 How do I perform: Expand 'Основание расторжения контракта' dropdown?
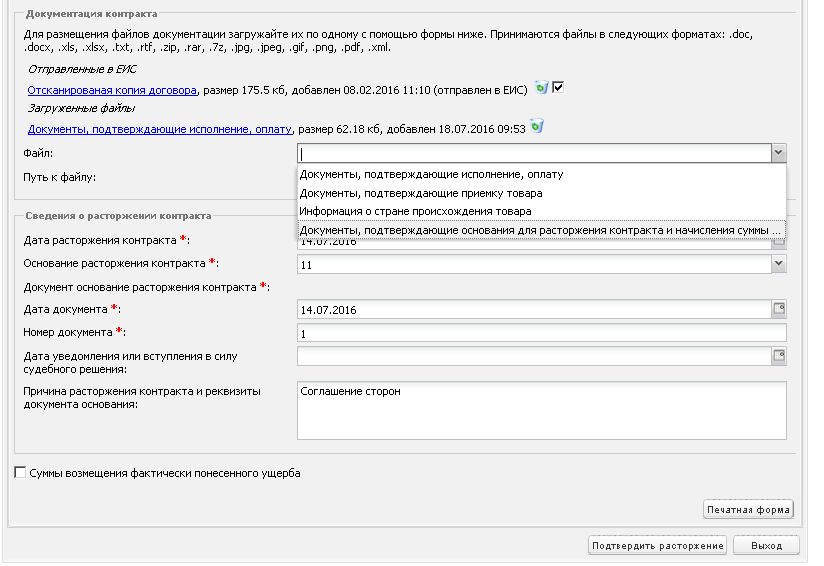tap(778, 264)
